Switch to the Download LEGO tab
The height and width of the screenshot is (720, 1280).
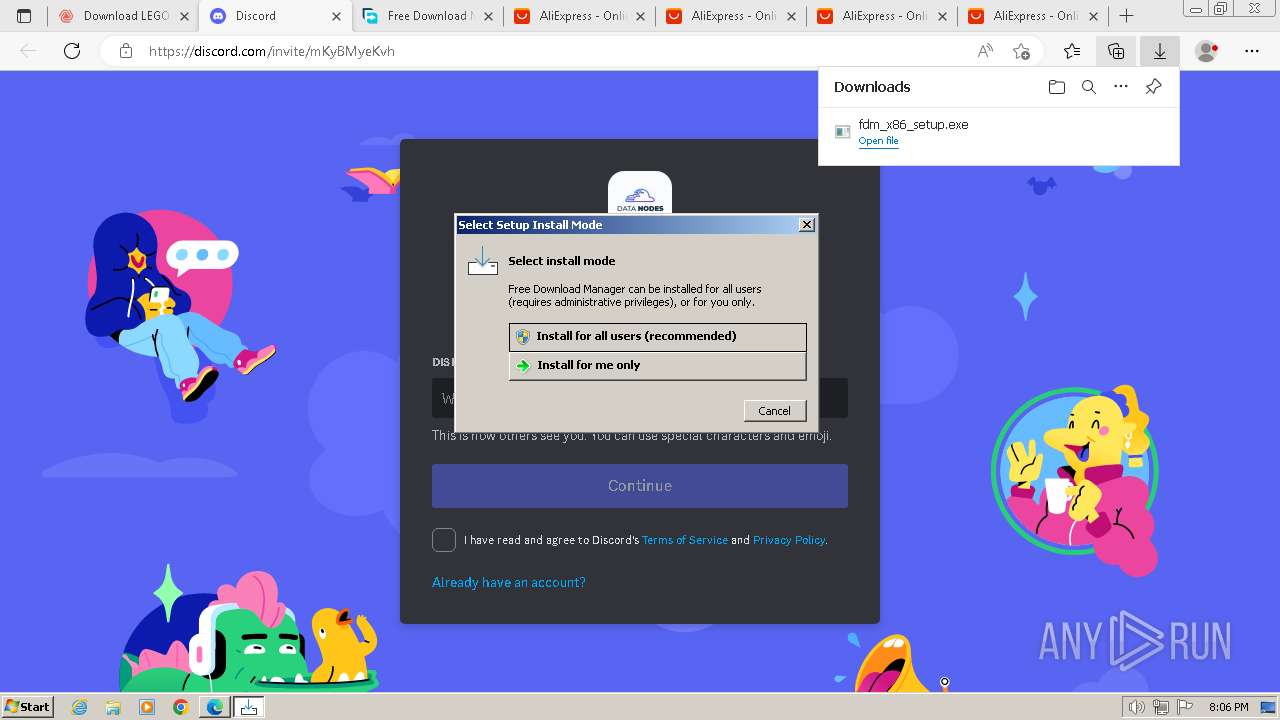123,16
